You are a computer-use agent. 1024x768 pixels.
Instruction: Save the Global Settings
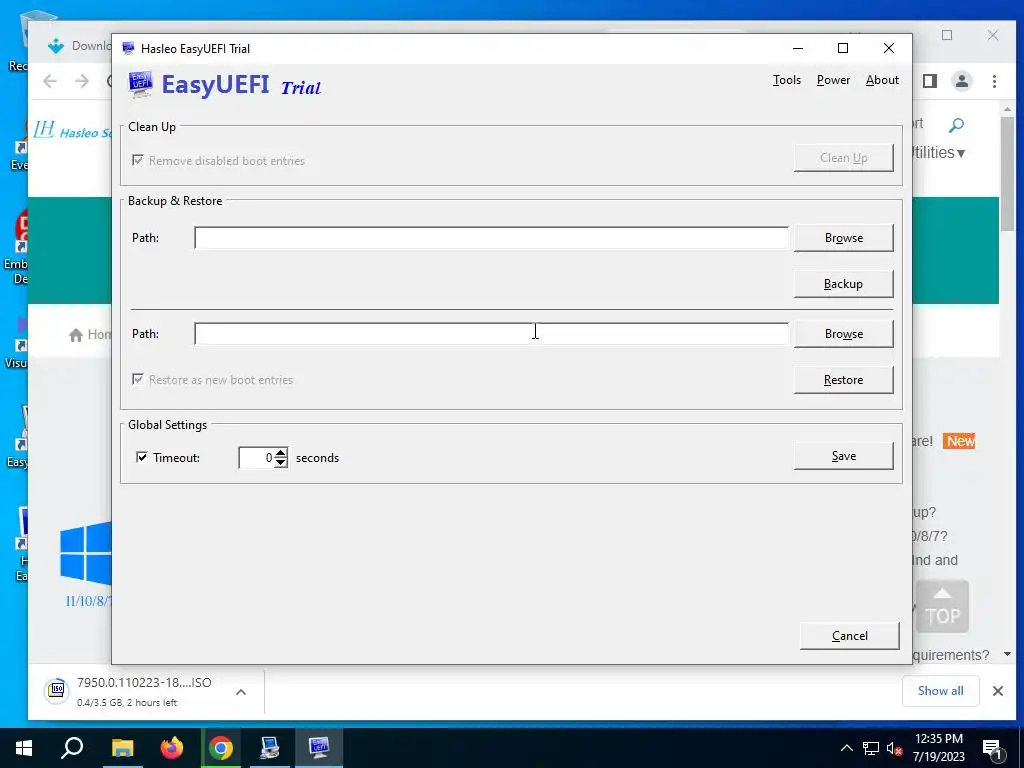click(843, 456)
